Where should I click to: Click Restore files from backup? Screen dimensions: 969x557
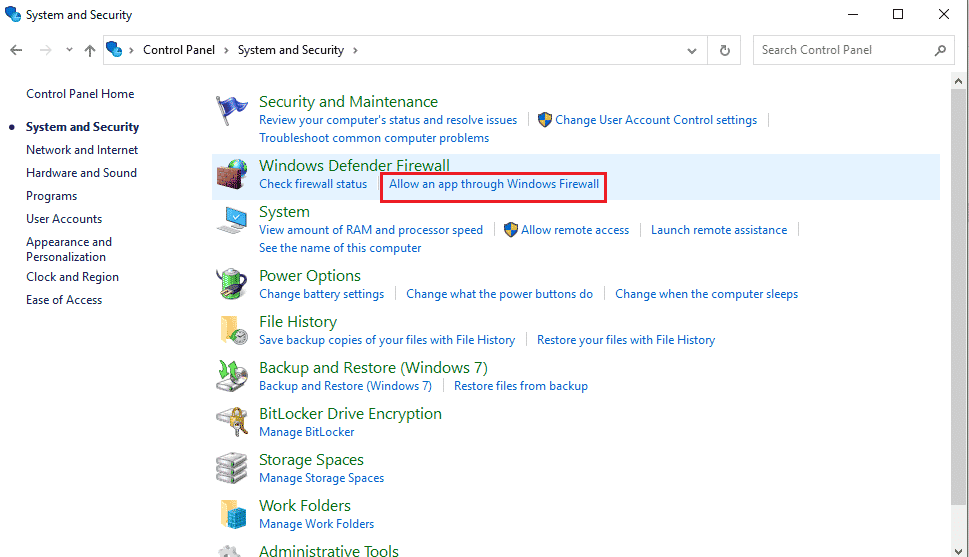(521, 386)
